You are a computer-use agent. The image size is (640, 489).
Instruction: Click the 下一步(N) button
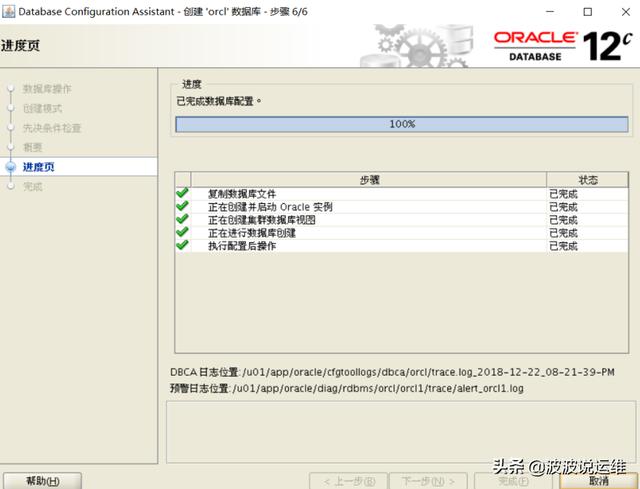(428, 481)
